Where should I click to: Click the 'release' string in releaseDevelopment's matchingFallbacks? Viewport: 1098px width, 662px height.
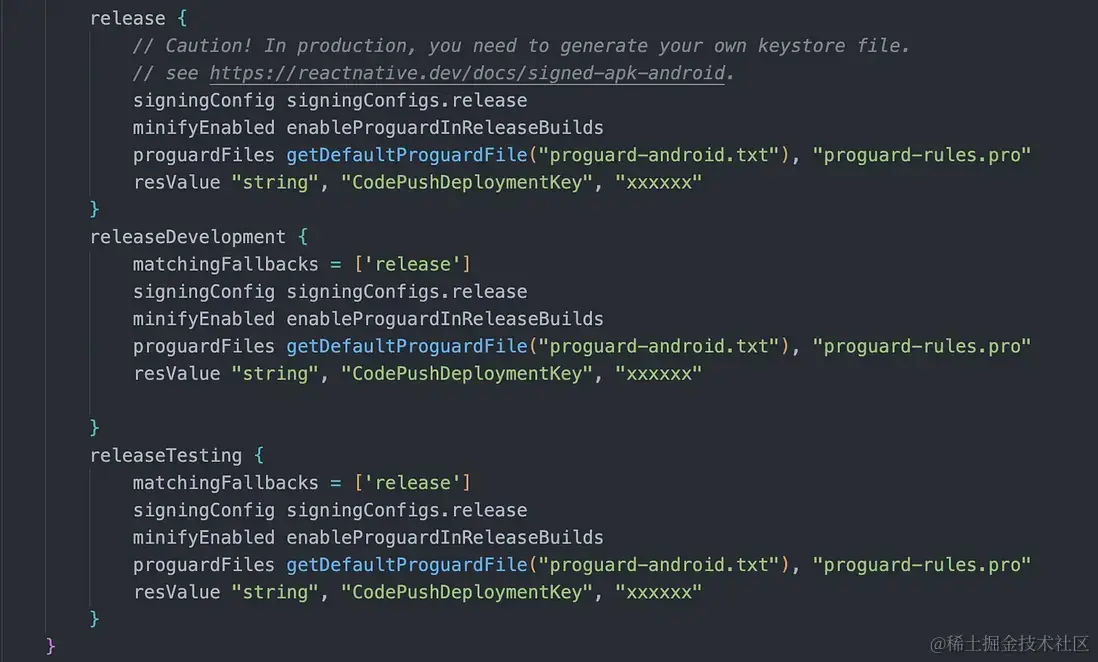(412, 264)
